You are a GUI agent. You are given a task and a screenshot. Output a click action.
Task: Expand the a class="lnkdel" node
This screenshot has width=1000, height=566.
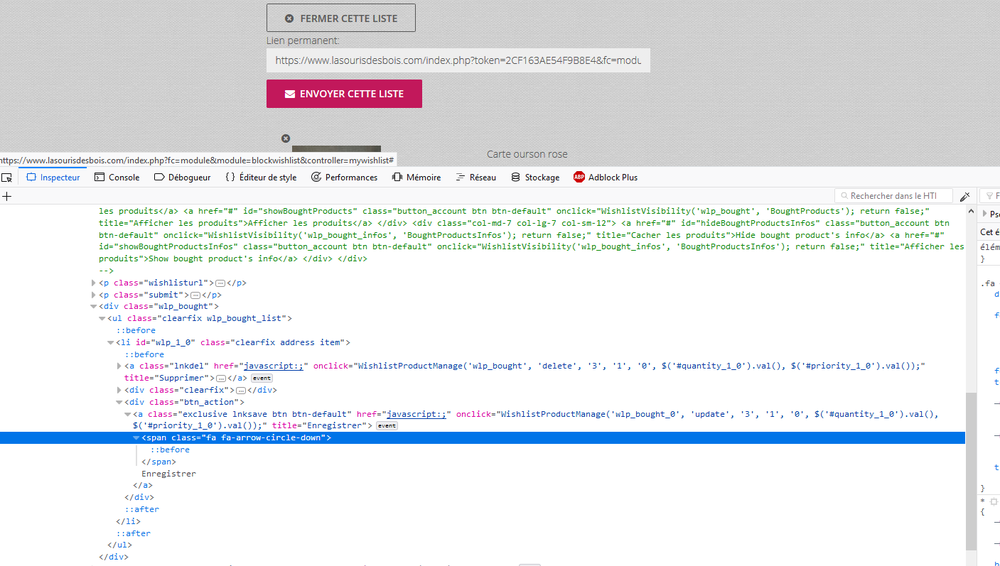119,366
